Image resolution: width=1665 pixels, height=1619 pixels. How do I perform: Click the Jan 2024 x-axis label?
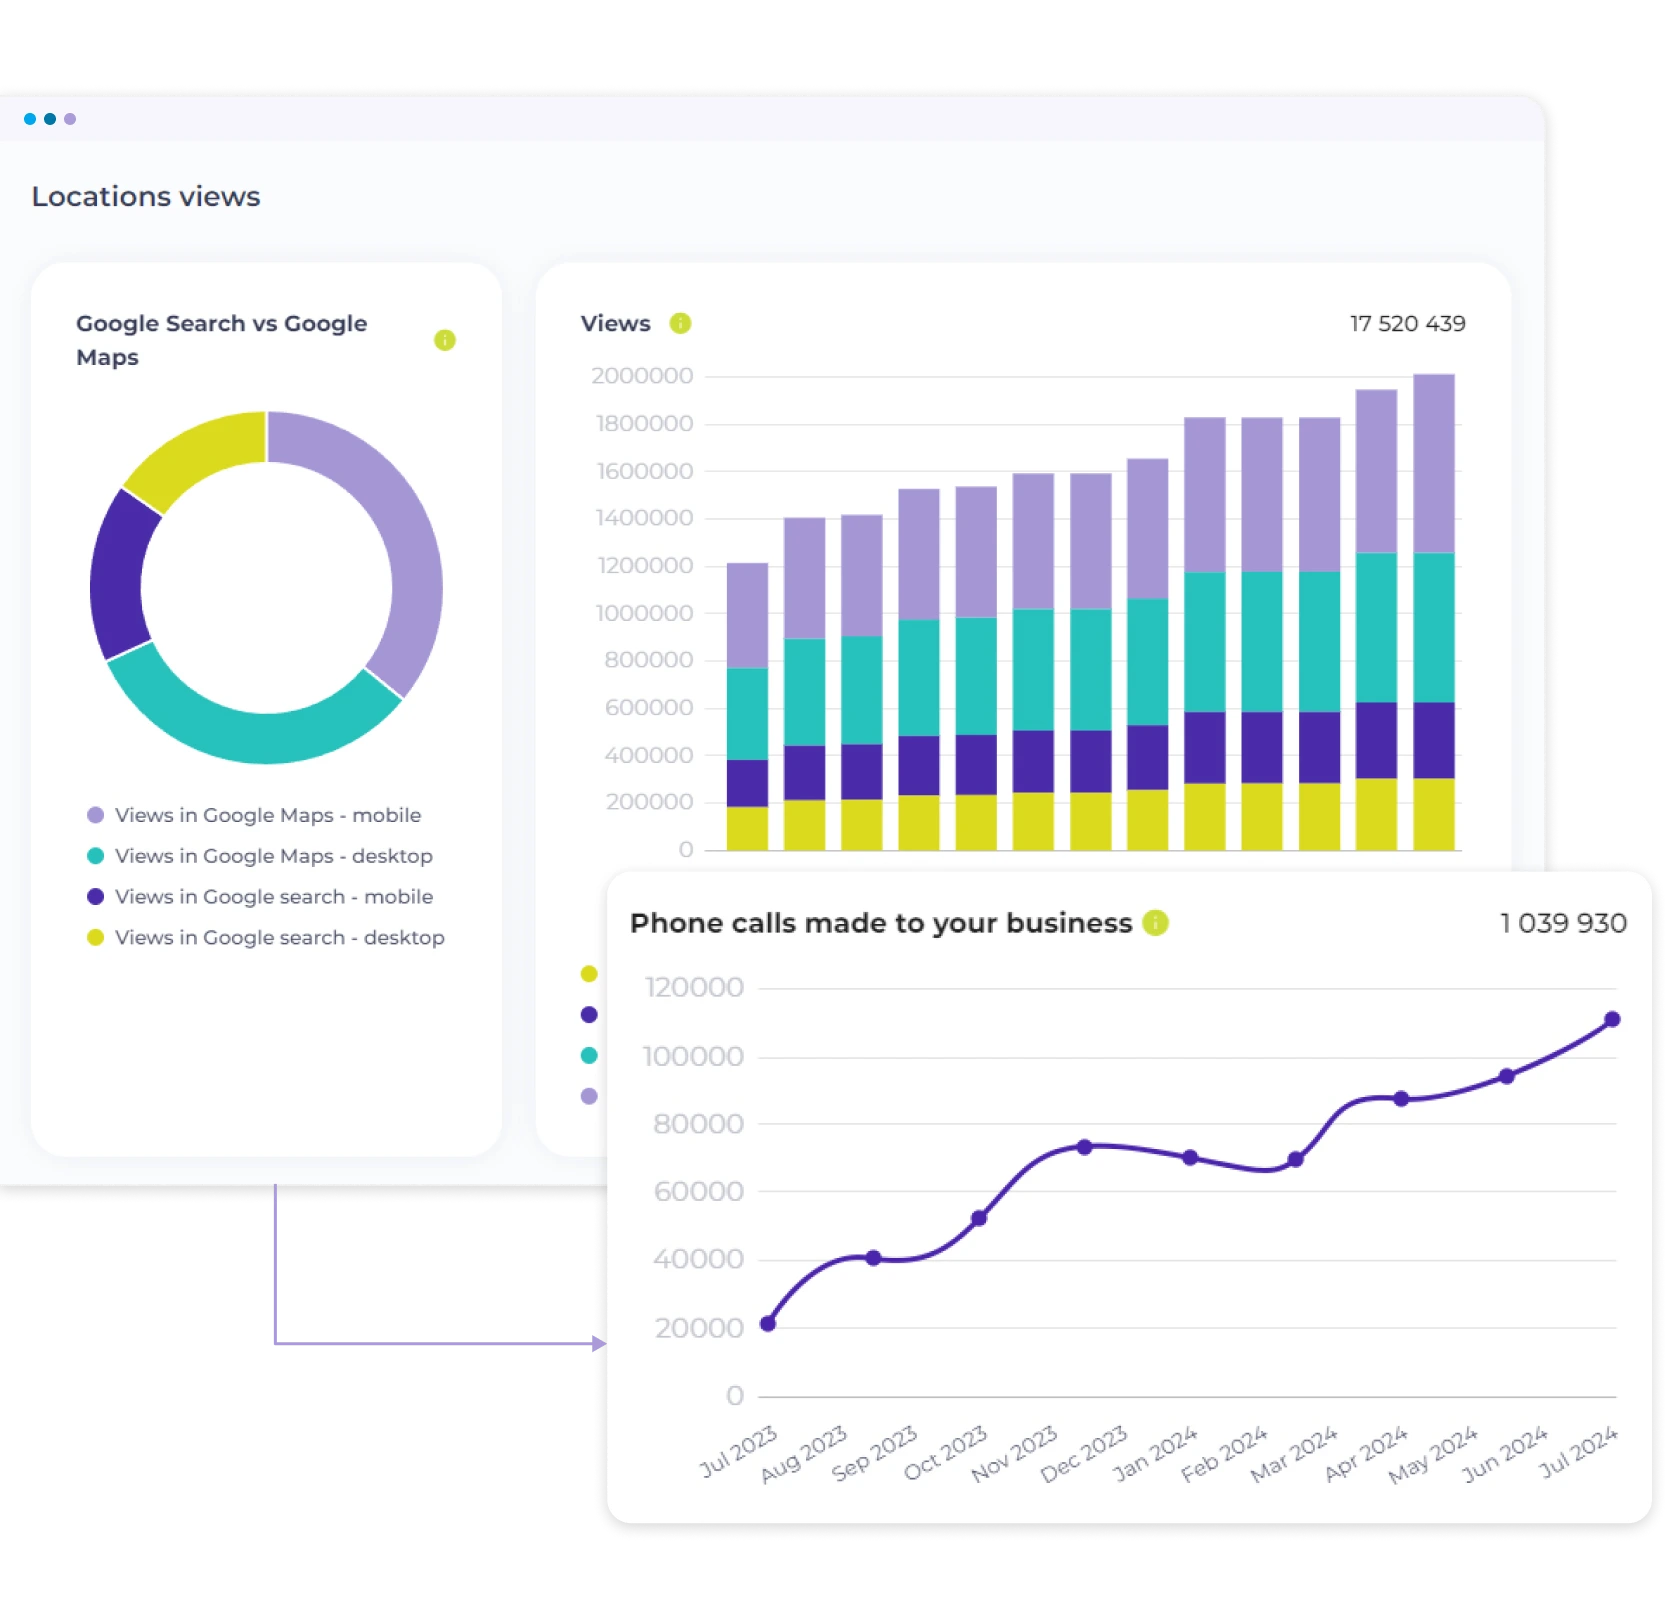coord(1155,1454)
